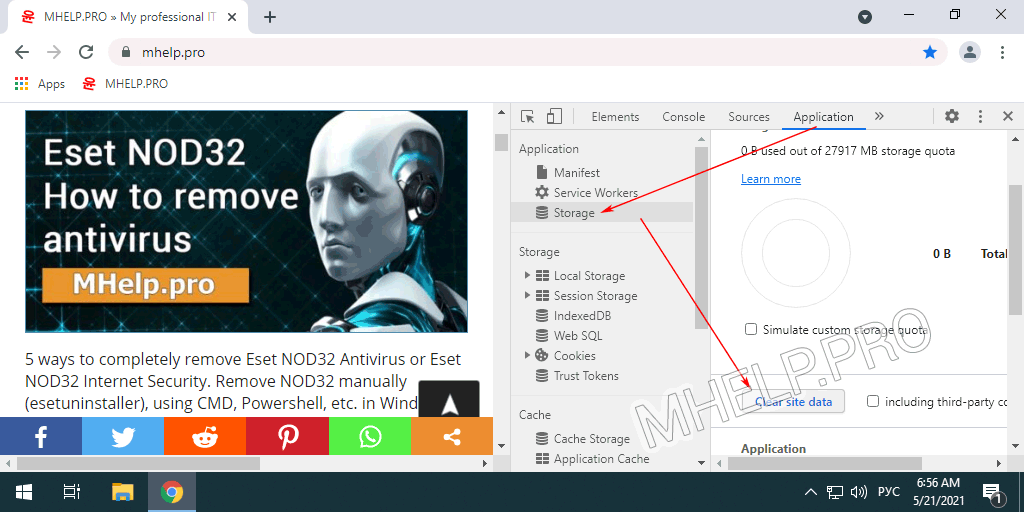Open a new browser tab

click(x=270, y=18)
